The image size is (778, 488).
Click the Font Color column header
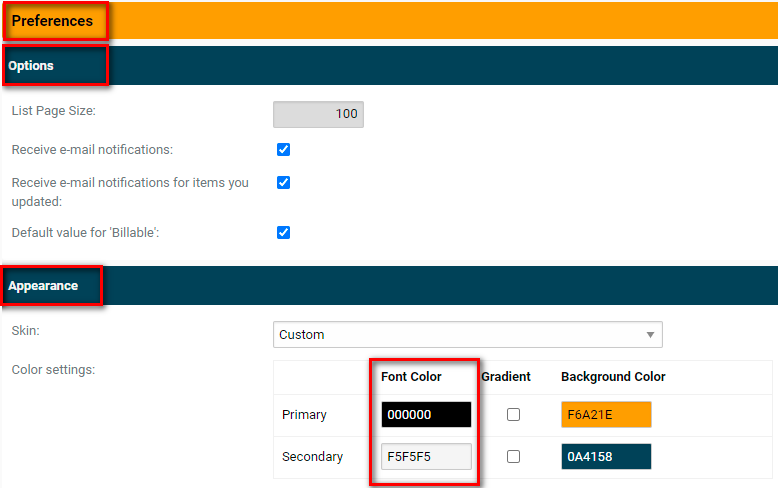(x=411, y=376)
